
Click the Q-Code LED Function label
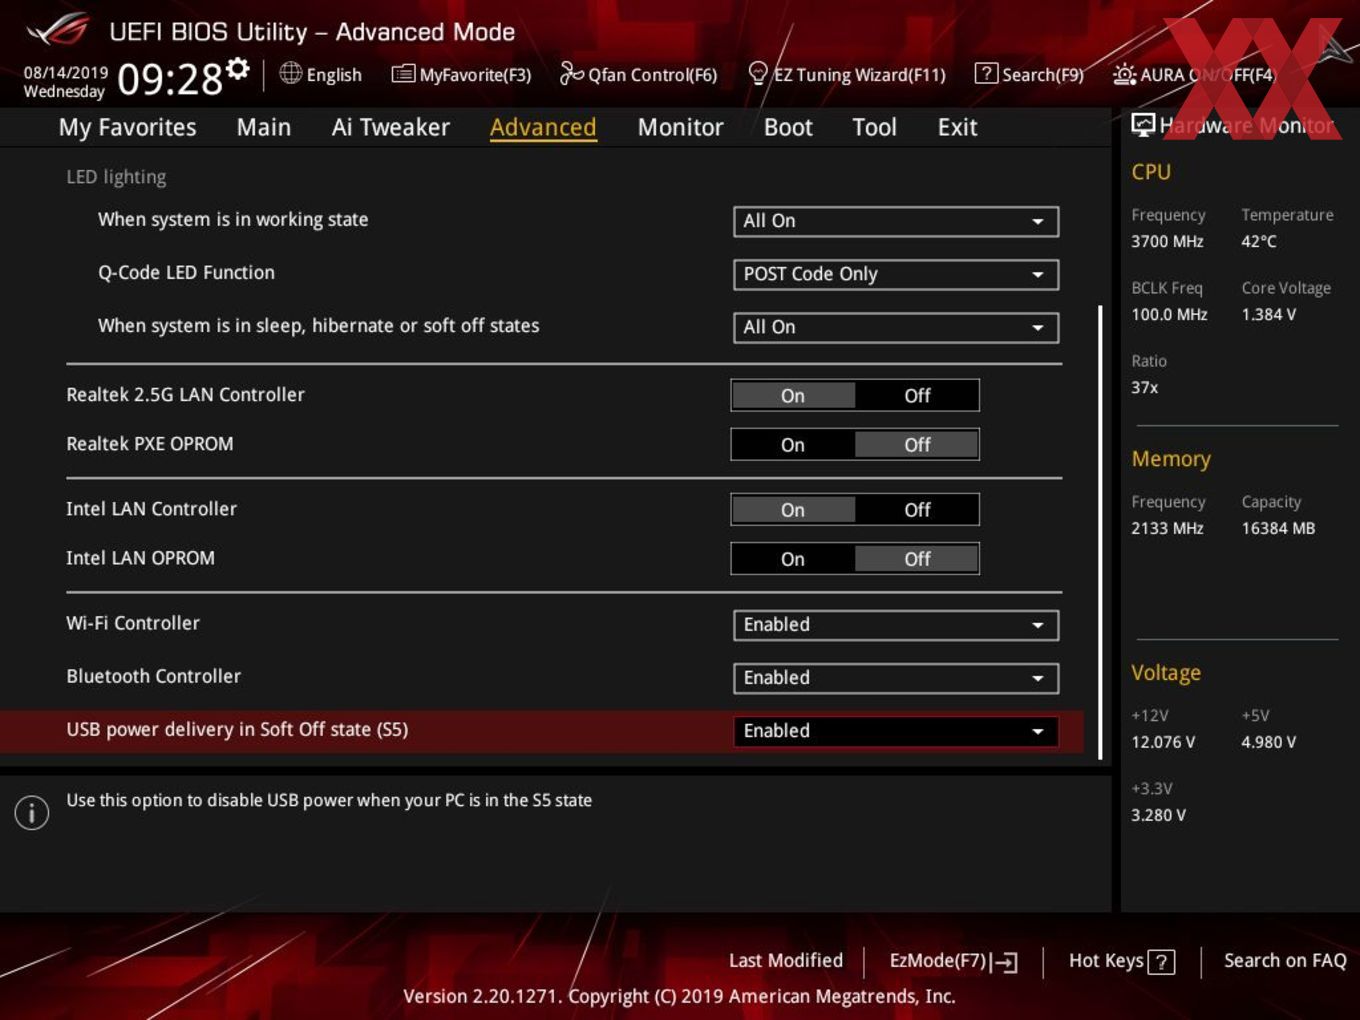[186, 272]
